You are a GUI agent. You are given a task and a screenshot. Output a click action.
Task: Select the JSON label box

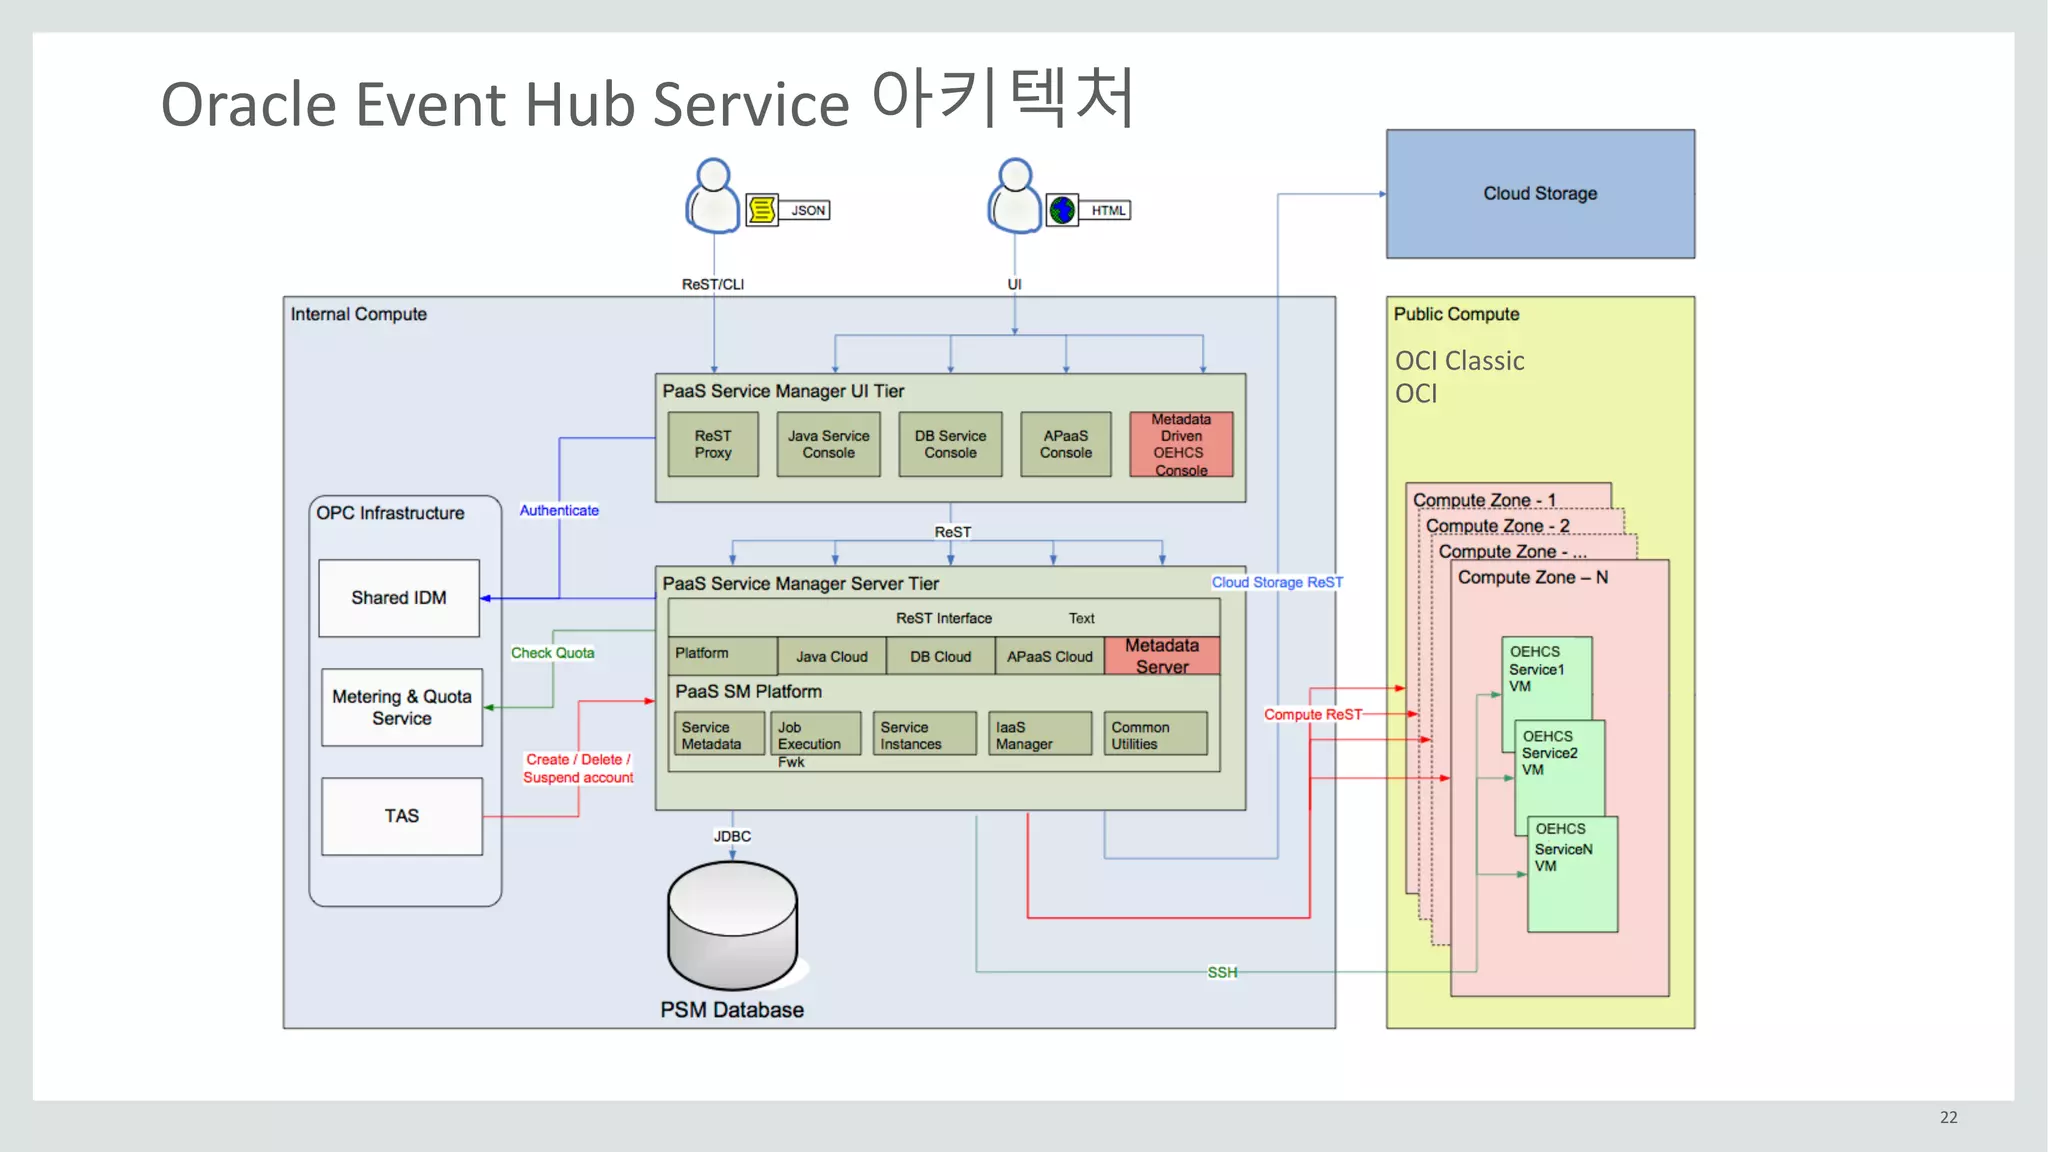tap(807, 210)
